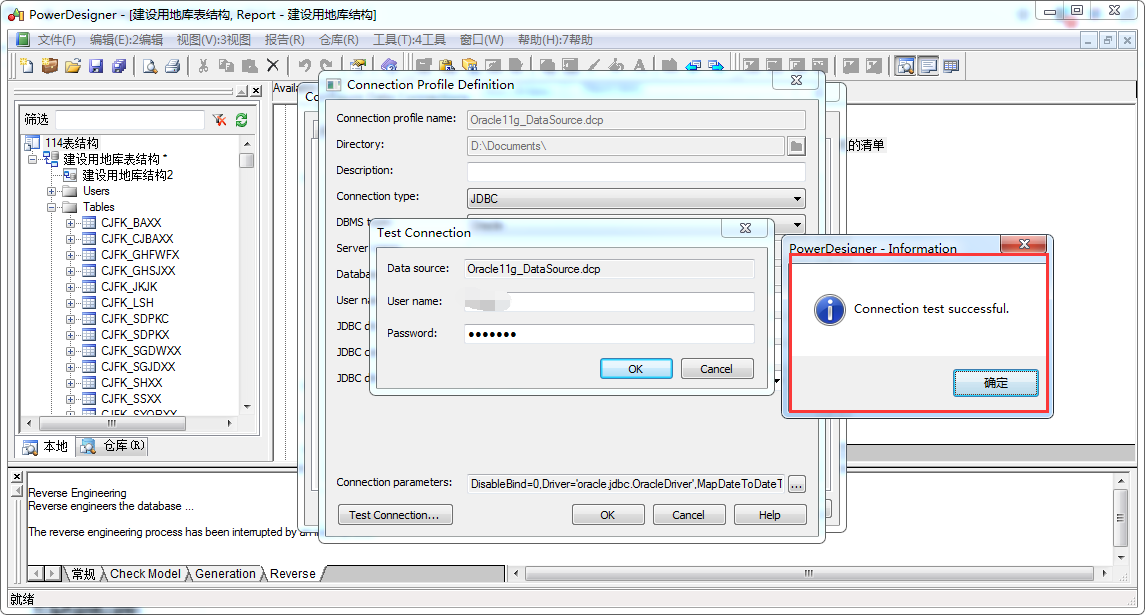
Task: Click the Print icon
Action: coord(172,65)
